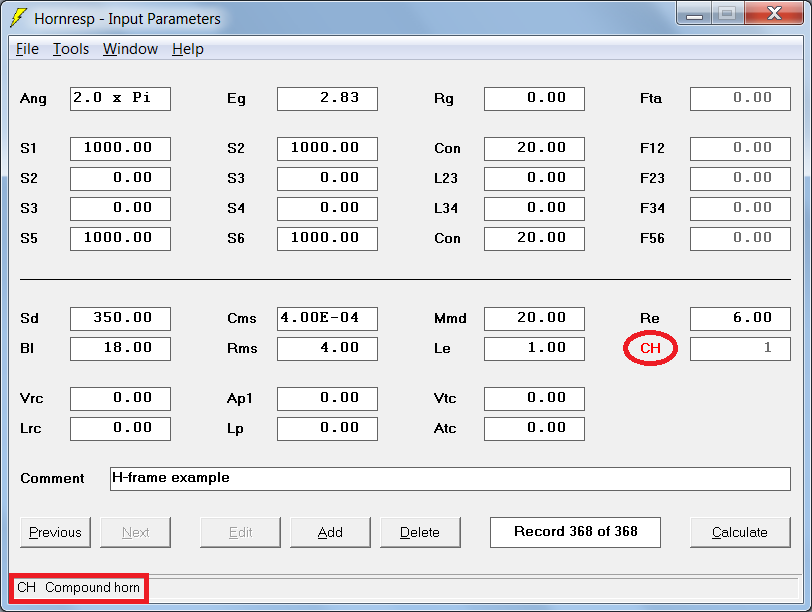Click the Cms field showing 4.00E-04
The height and width of the screenshot is (612, 812).
327,318
